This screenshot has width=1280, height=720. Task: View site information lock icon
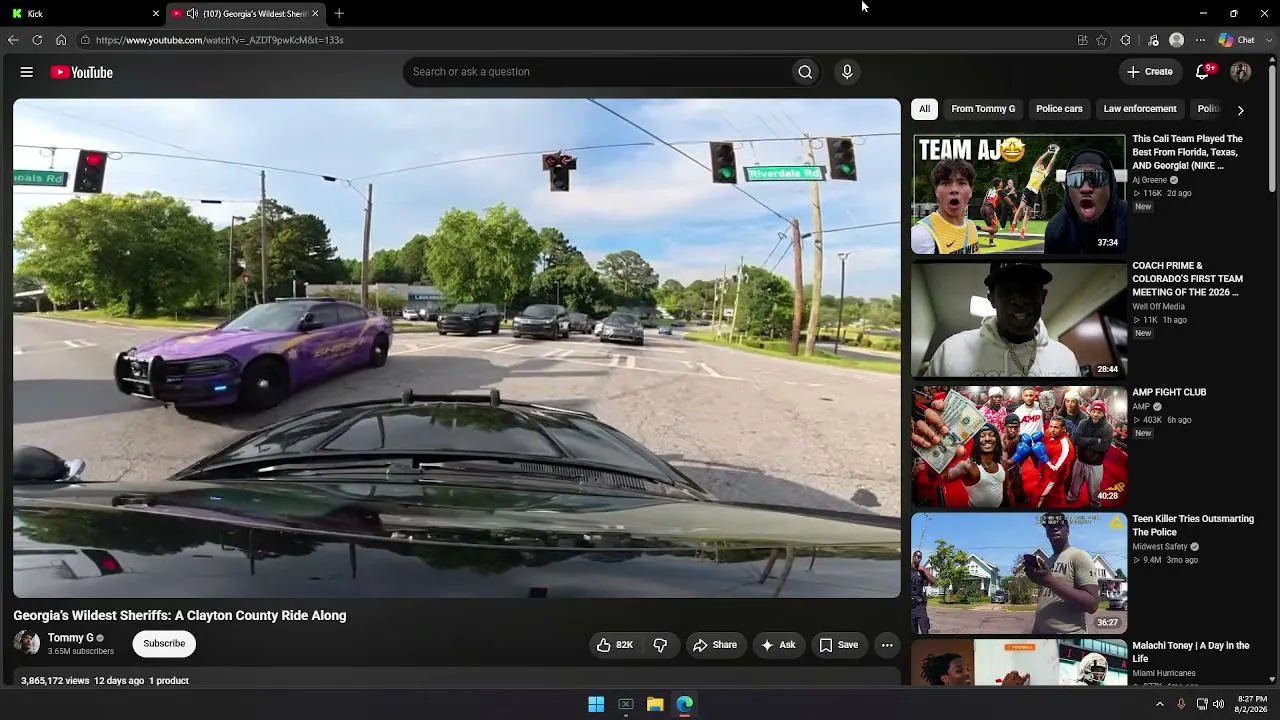(86, 40)
